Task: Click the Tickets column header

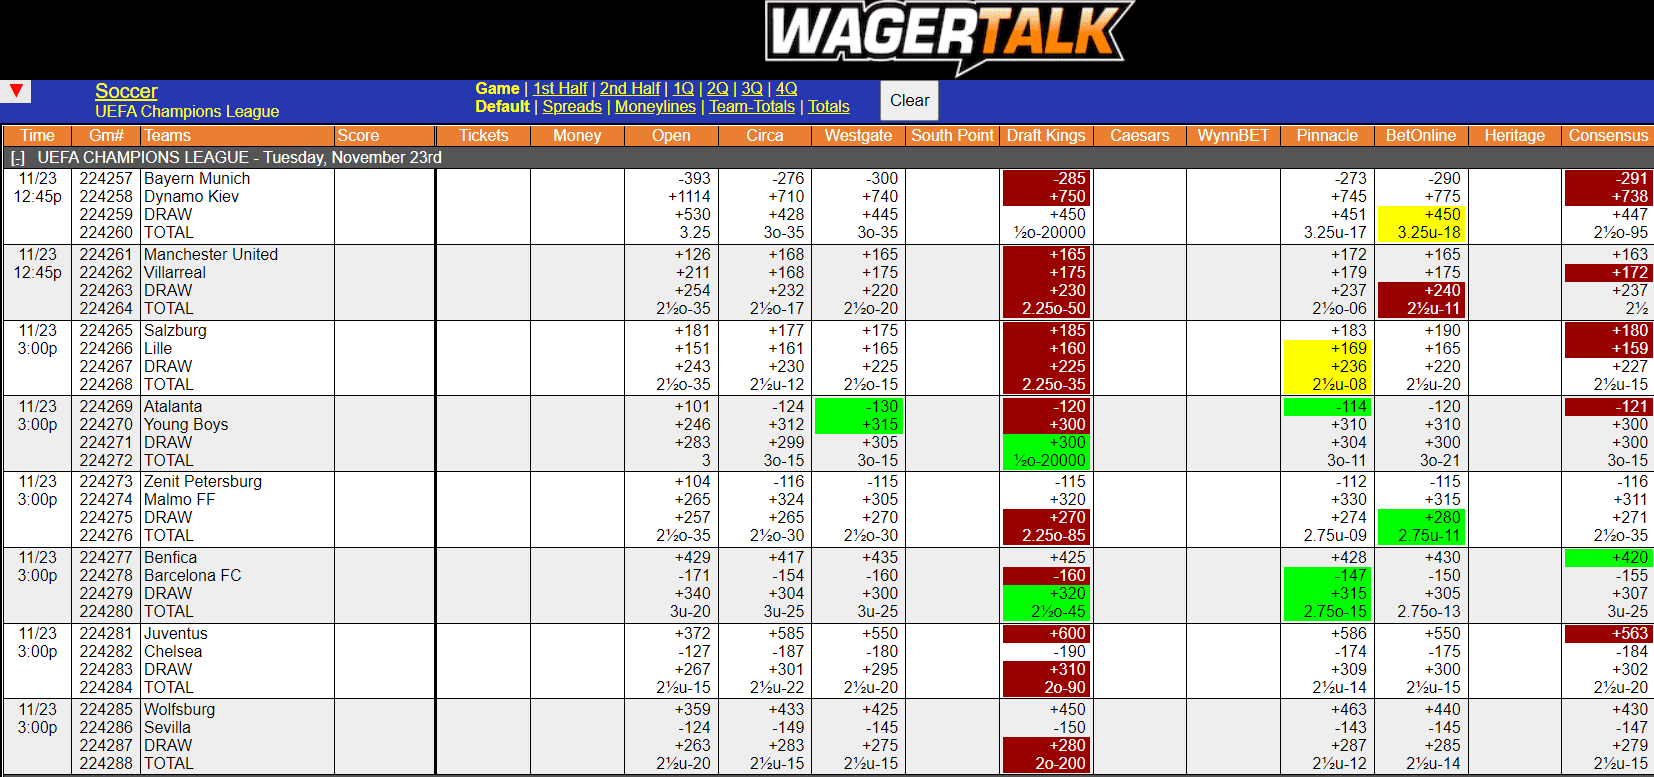Action: 484,136
